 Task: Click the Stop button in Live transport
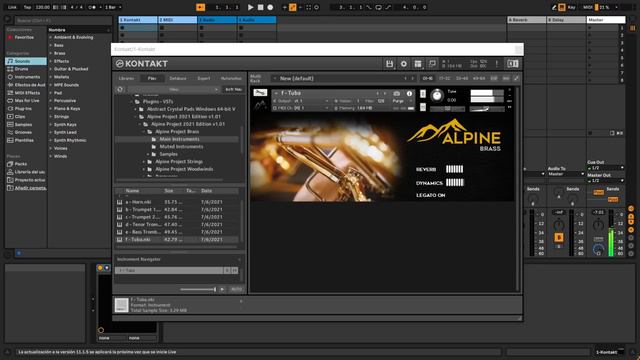coord(260,7)
